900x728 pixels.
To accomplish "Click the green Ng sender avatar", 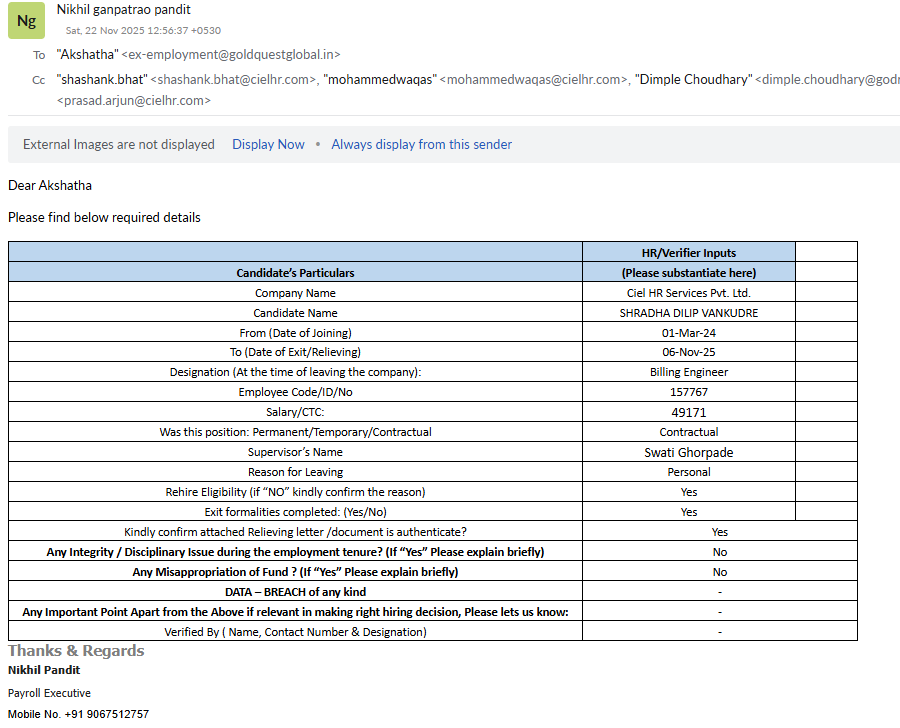I will click(27, 20).
